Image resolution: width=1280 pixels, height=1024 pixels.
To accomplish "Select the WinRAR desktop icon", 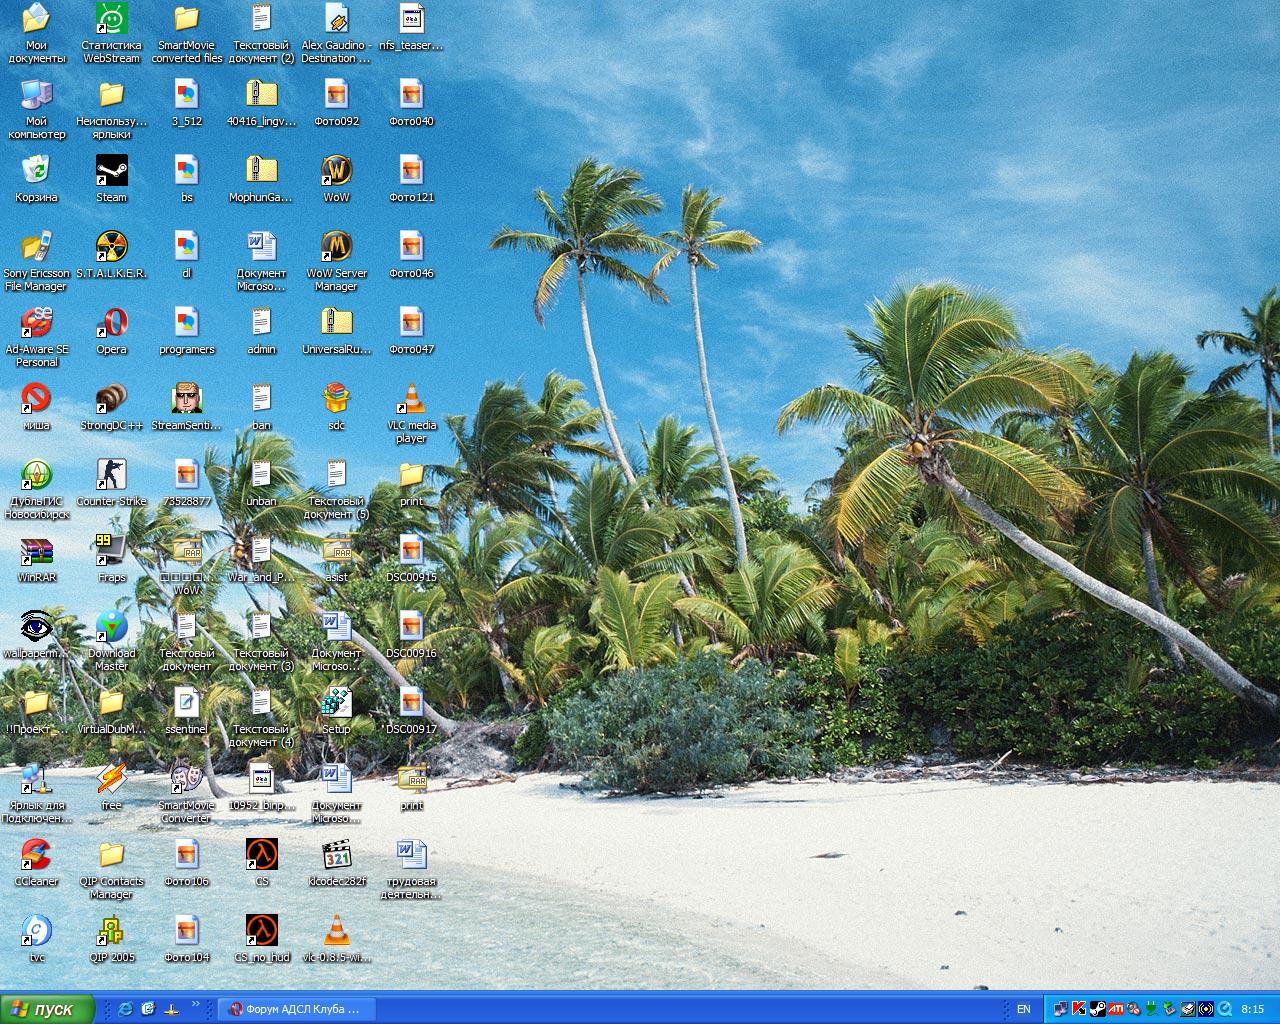I will coord(36,551).
